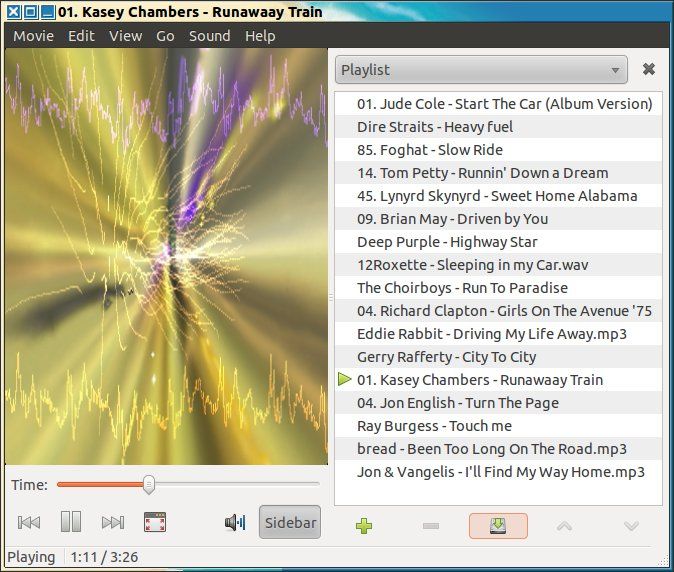The width and height of the screenshot is (674, 572).
Task: Open the Movie menu
Action: (33, 36)
